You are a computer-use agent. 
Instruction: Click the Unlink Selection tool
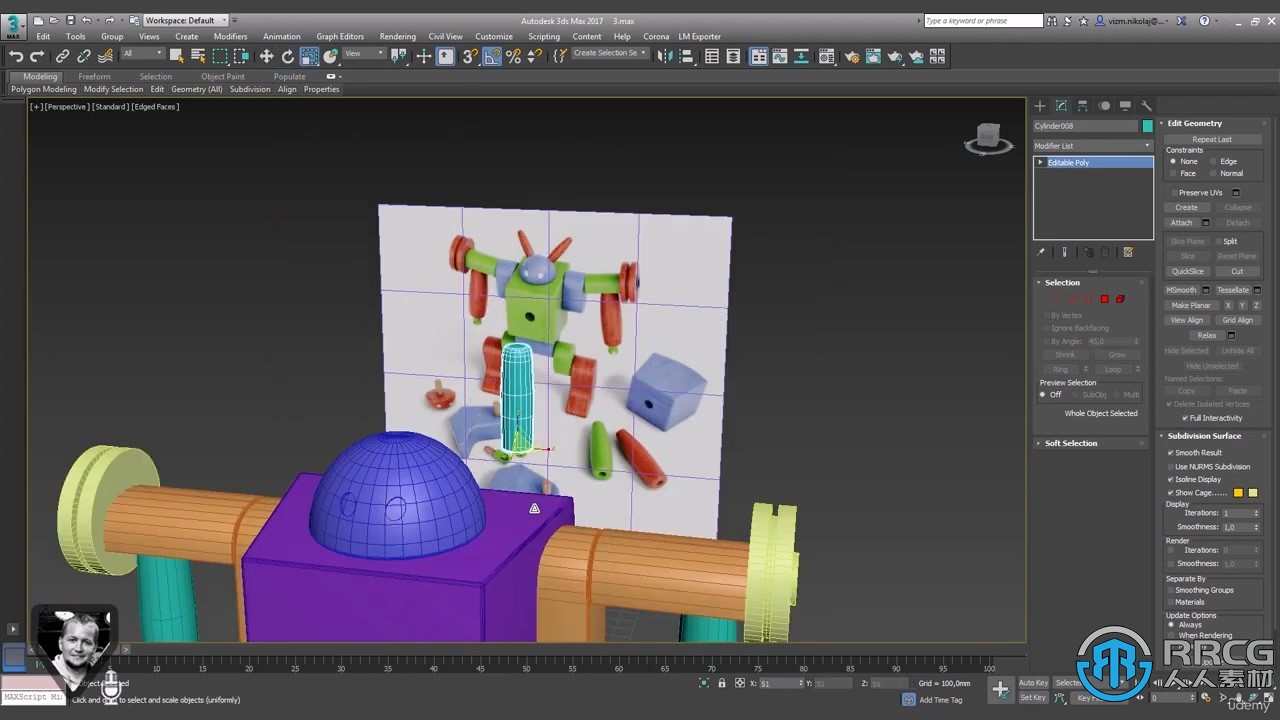coord(84,57)
